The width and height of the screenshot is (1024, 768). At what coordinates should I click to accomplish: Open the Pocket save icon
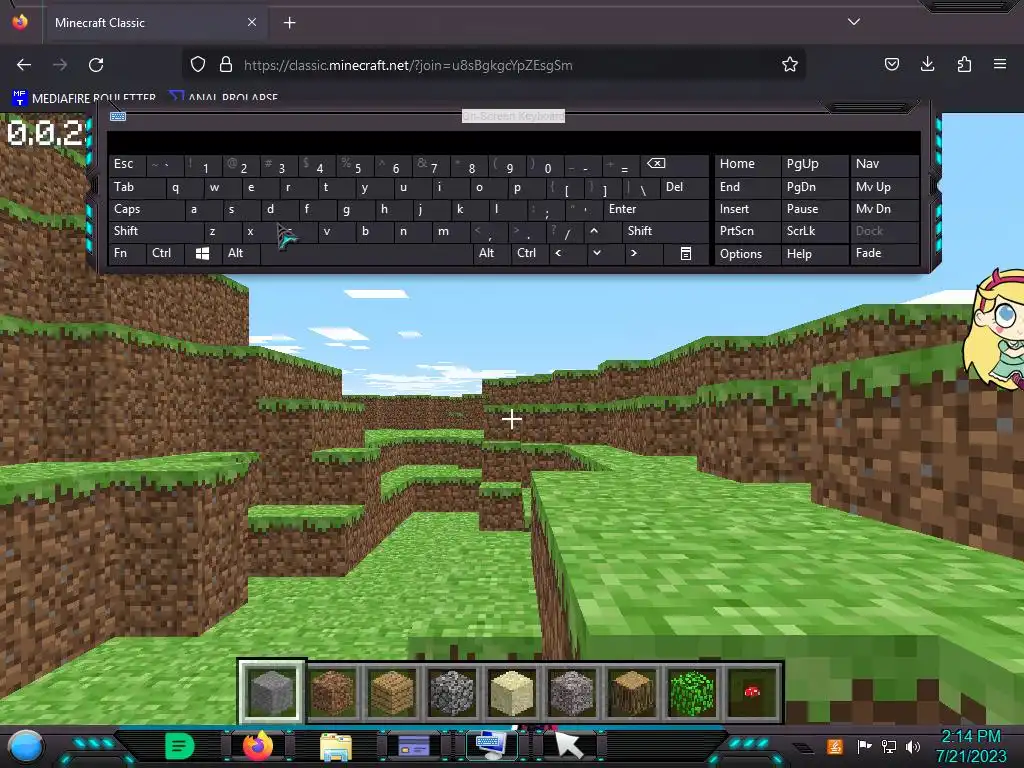(891, 65)
